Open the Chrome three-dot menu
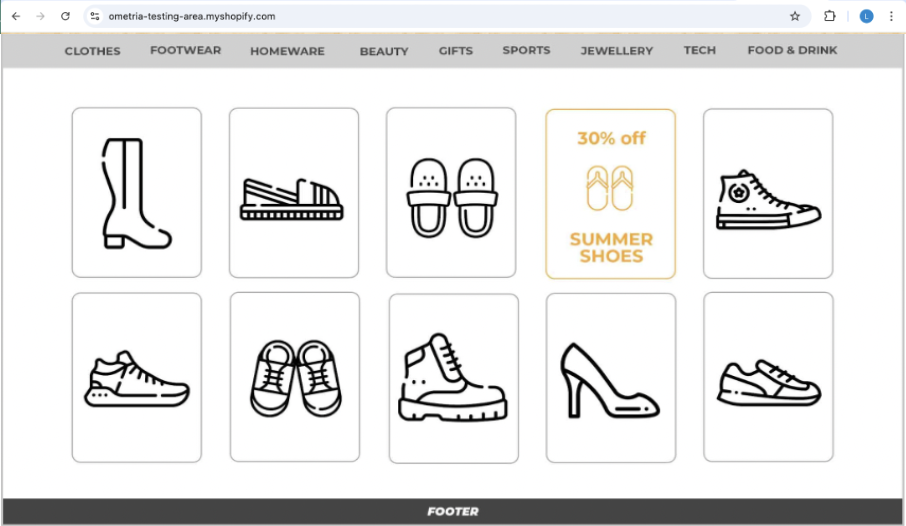 tap(891, 16)
